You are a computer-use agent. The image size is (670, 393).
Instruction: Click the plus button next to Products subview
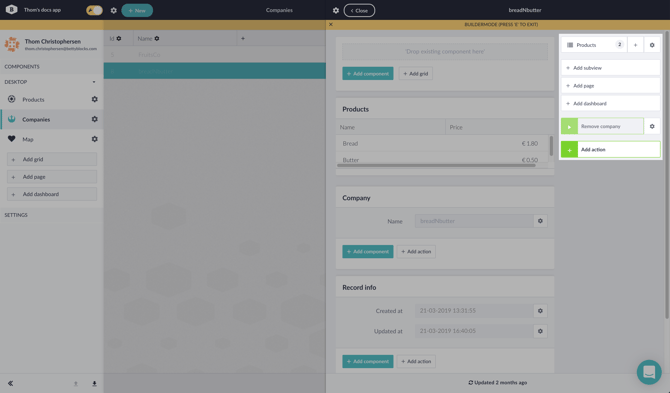pyautogui.click(x=635, y=45)
